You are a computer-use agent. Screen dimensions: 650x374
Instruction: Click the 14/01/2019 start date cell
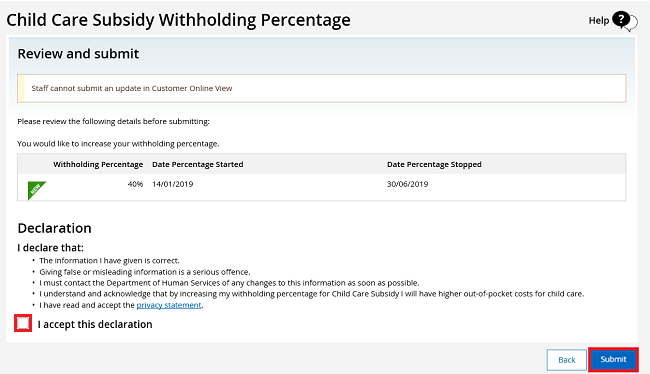[172, 184]
